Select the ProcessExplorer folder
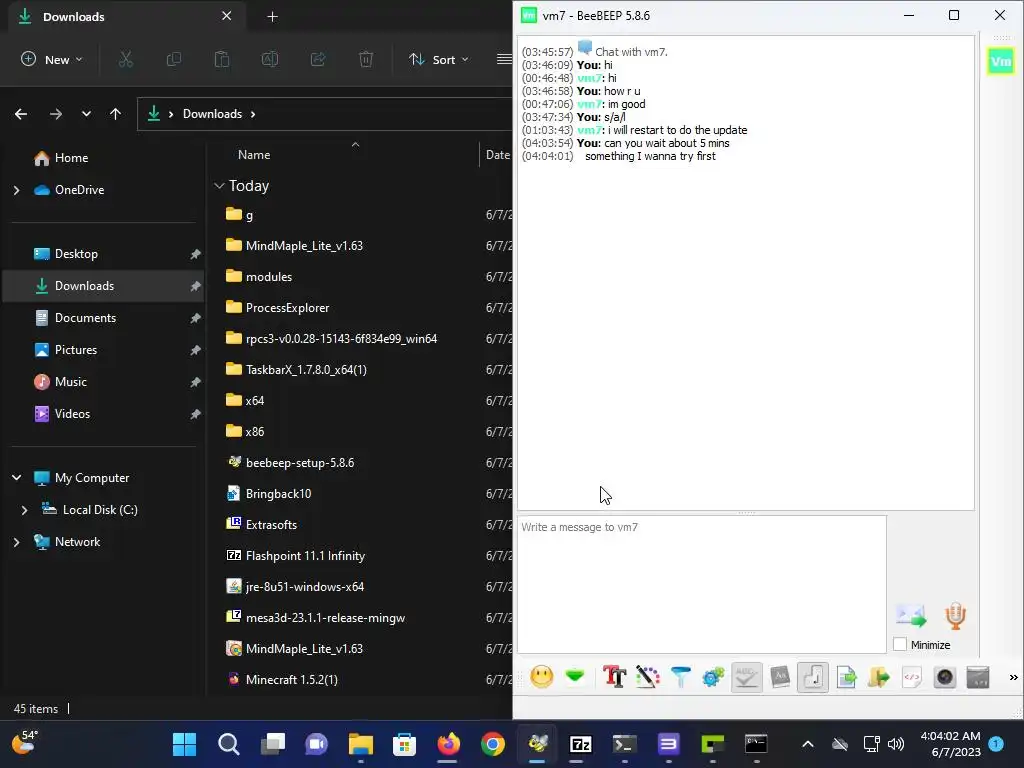Viewport: 1024px width, 768px height. click(277, 308)
